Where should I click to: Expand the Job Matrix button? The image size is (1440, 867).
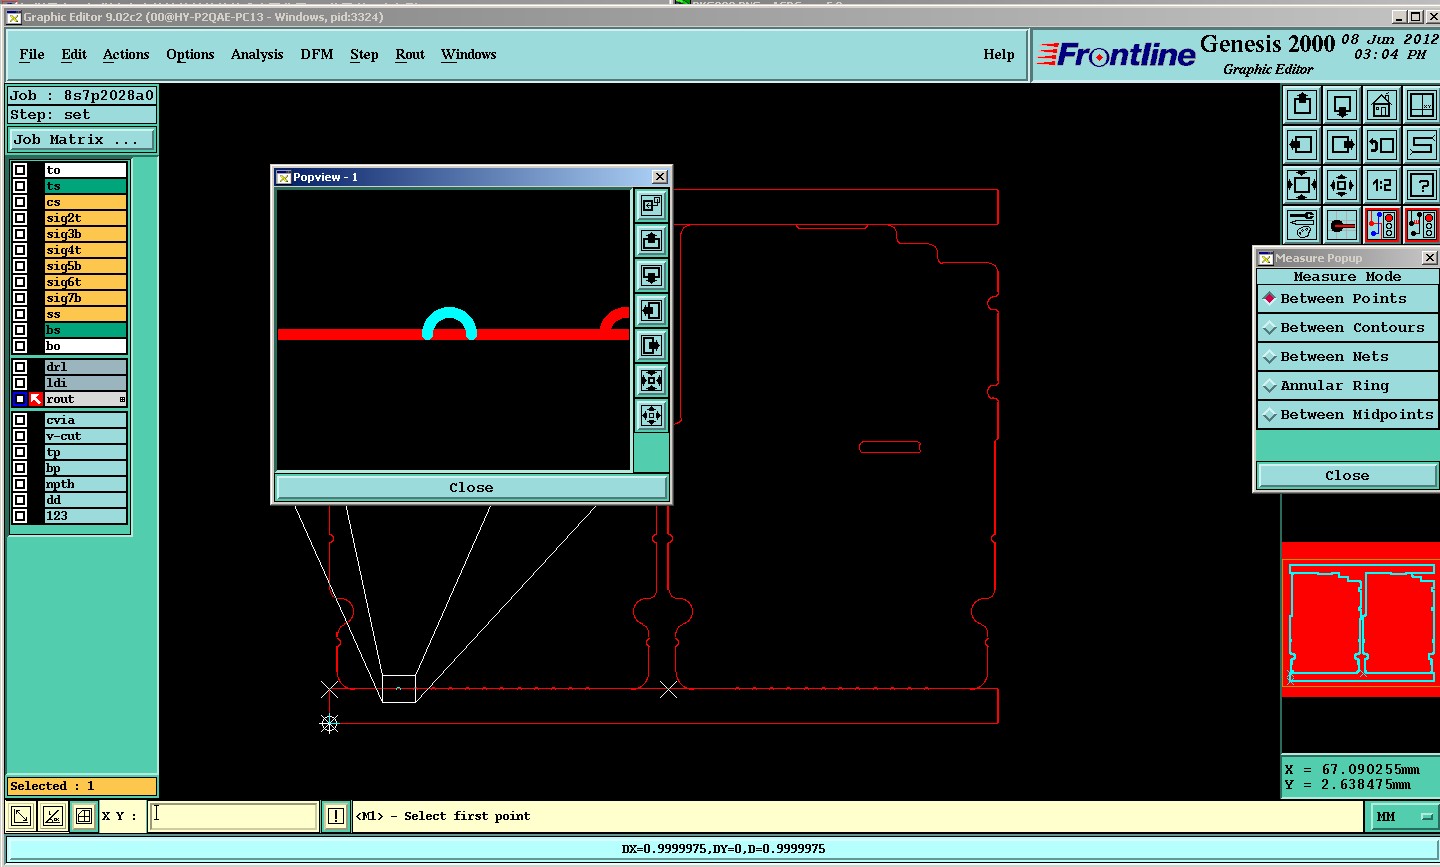click(x=82, y=140)
